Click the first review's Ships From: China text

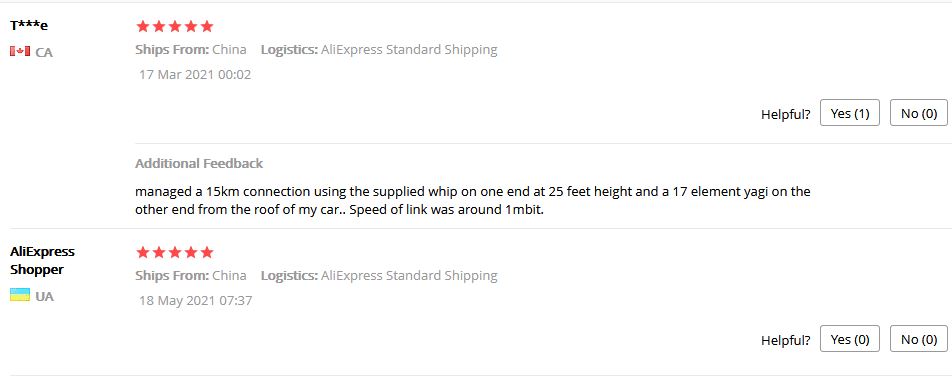(x=191, y=50)
